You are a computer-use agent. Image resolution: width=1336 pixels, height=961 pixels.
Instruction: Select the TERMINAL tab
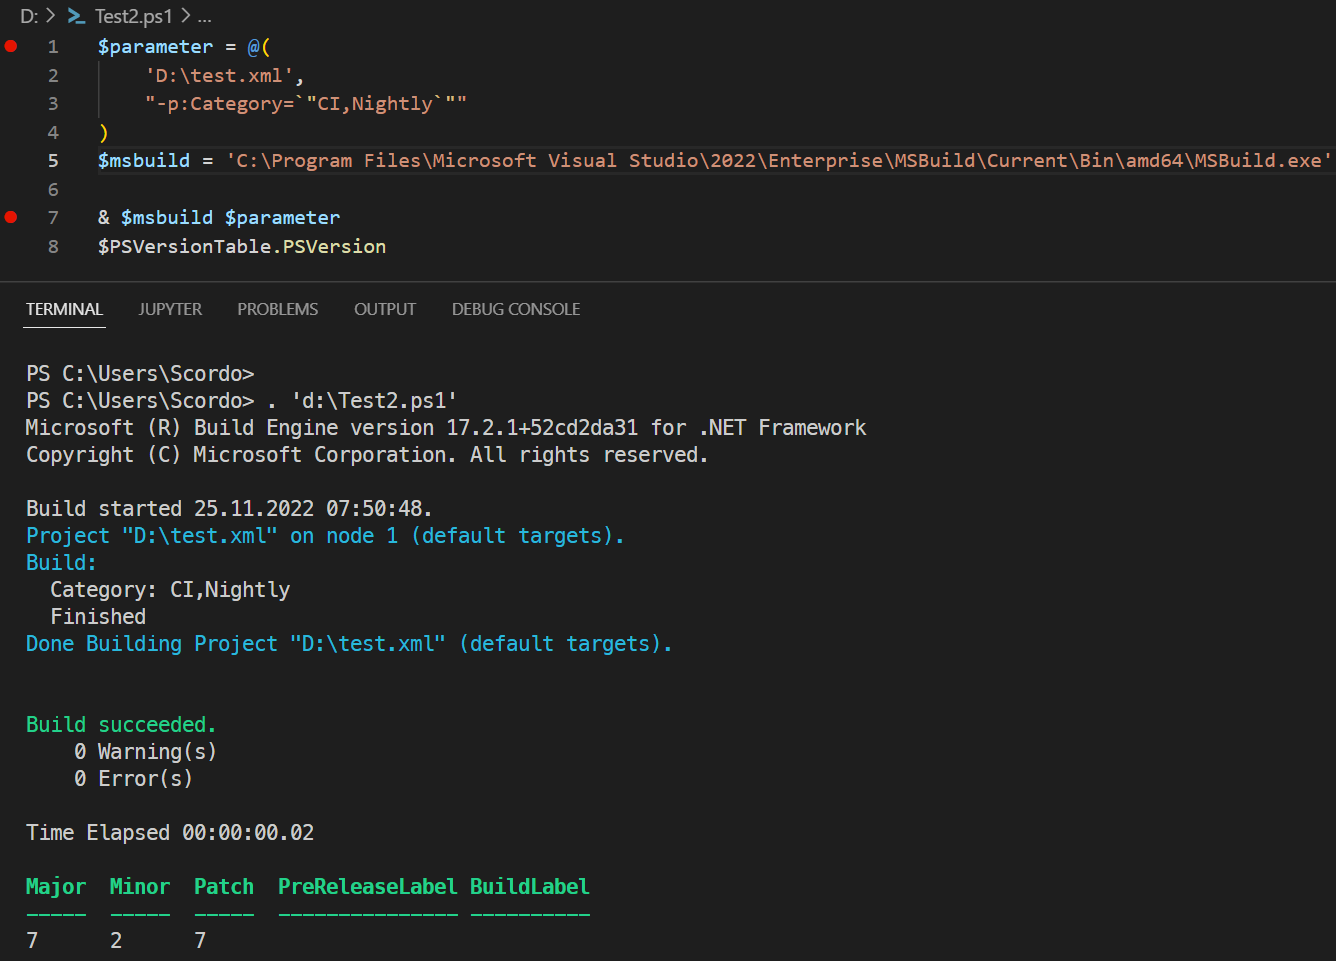[x=63, y=309]
